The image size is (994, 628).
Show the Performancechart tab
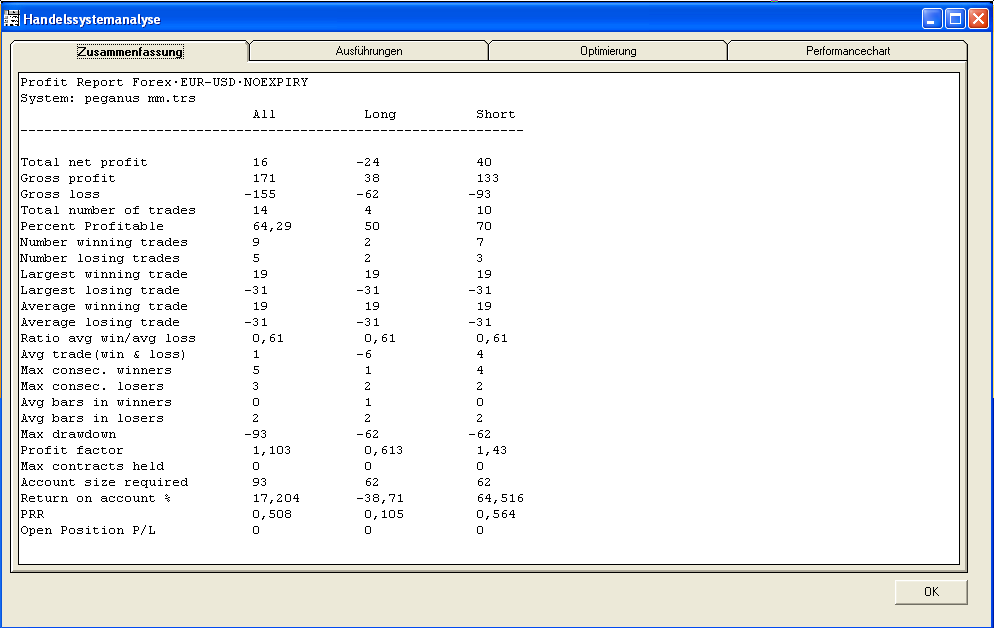click(x=847, y=51)
